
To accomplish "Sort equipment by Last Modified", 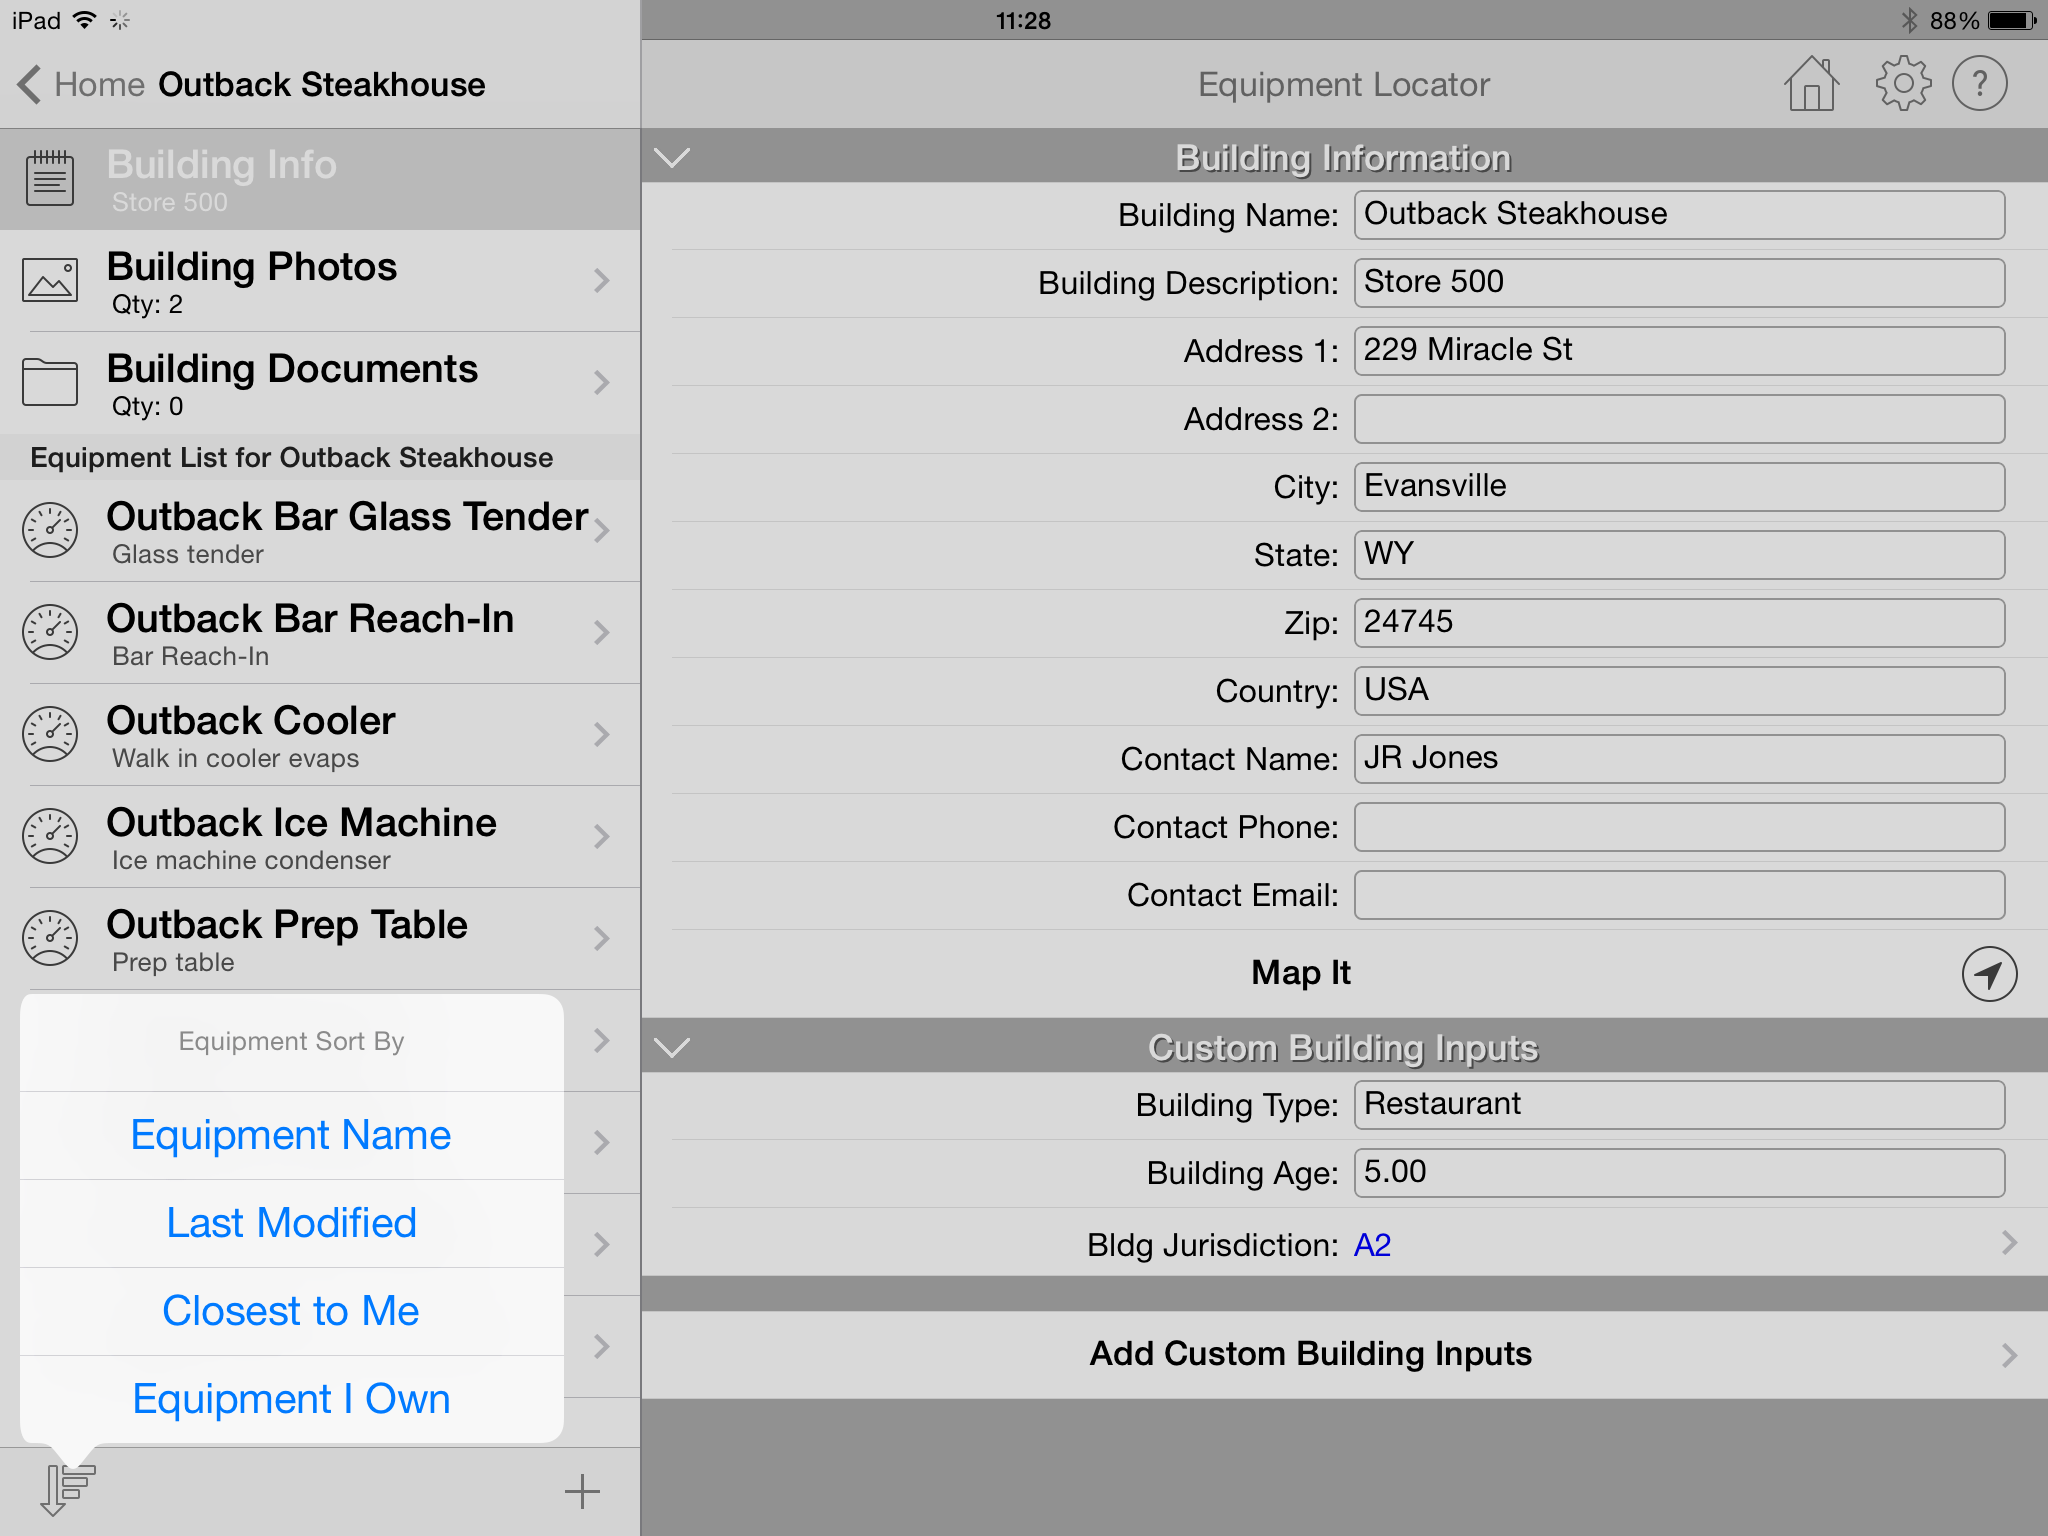I will tap(291, 1223).
